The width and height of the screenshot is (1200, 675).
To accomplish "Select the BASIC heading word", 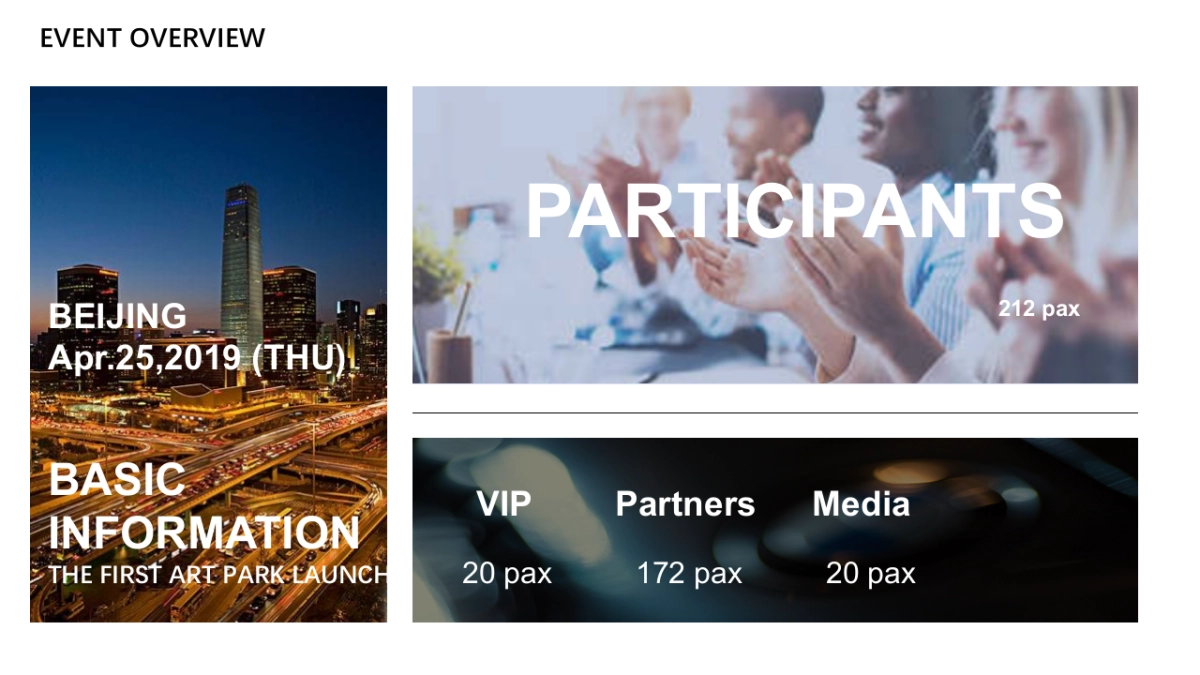I will 117,481.
